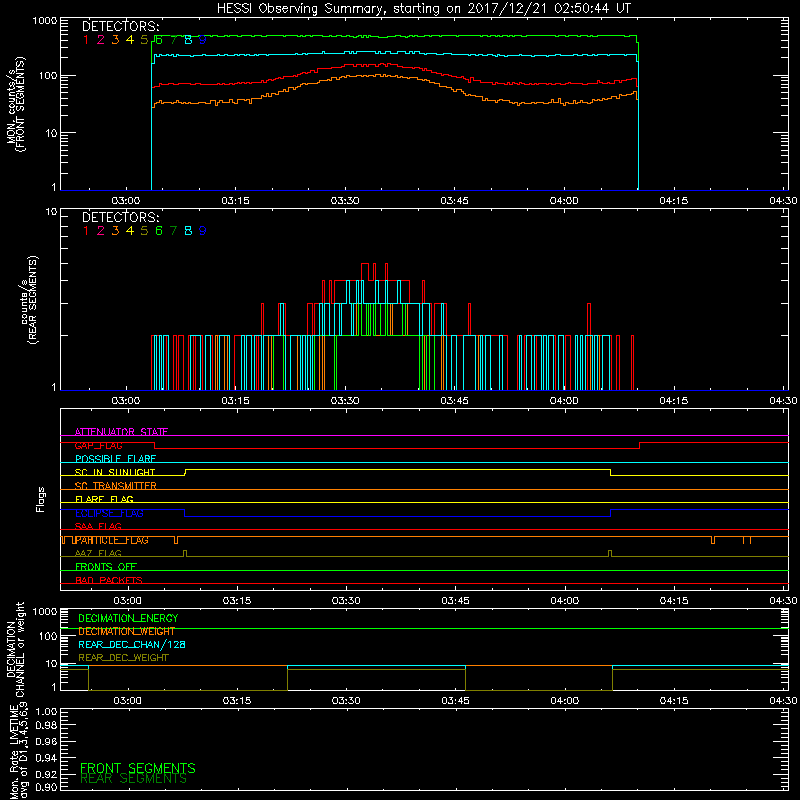Click DETECTORS: label in front segments panel

[121, 27]
